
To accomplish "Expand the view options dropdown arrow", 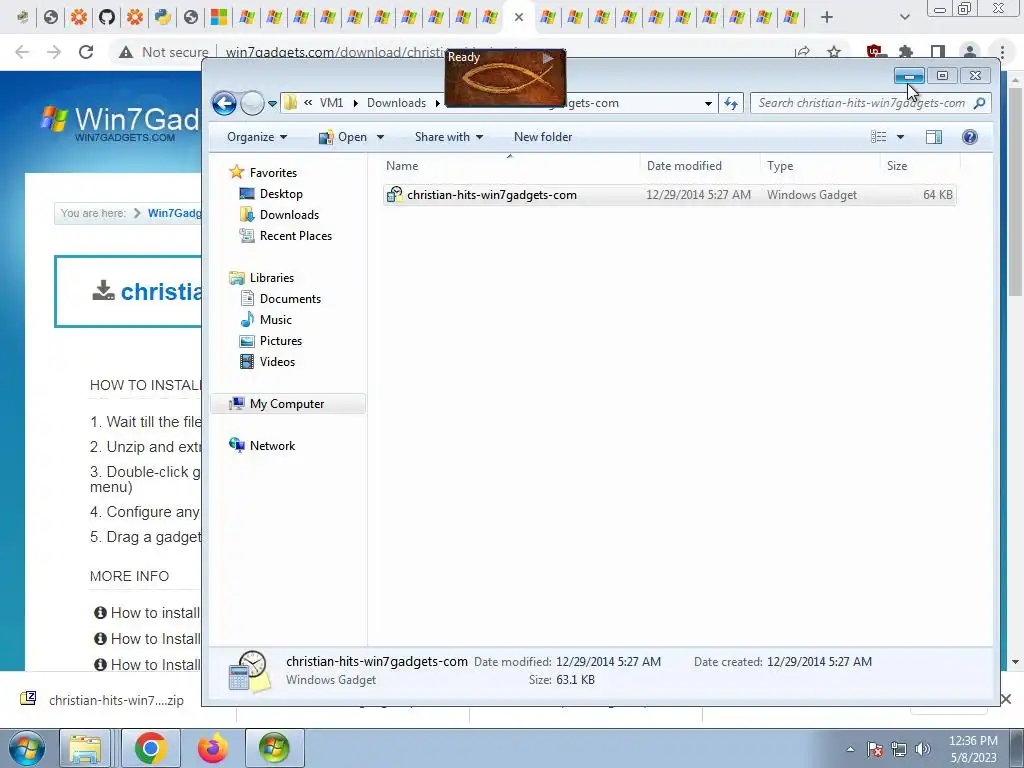I will [x=901, y=137].
